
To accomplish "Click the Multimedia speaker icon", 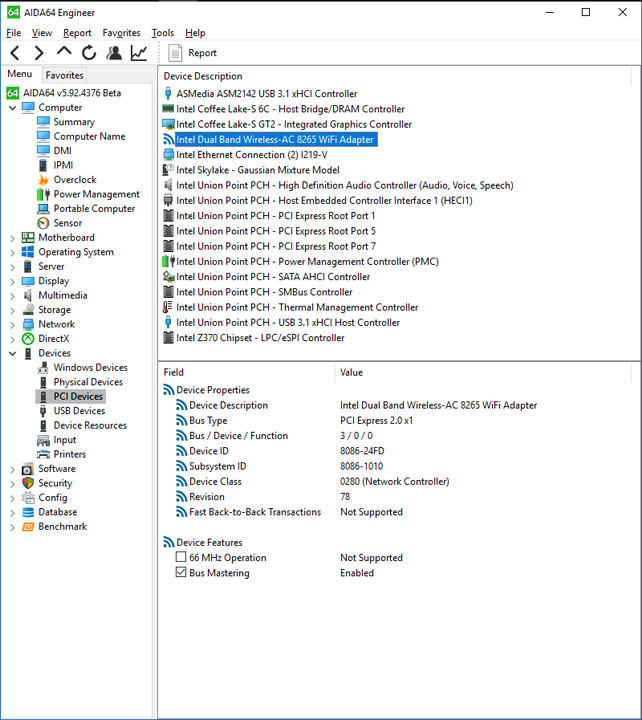I will tap(28, 295).
